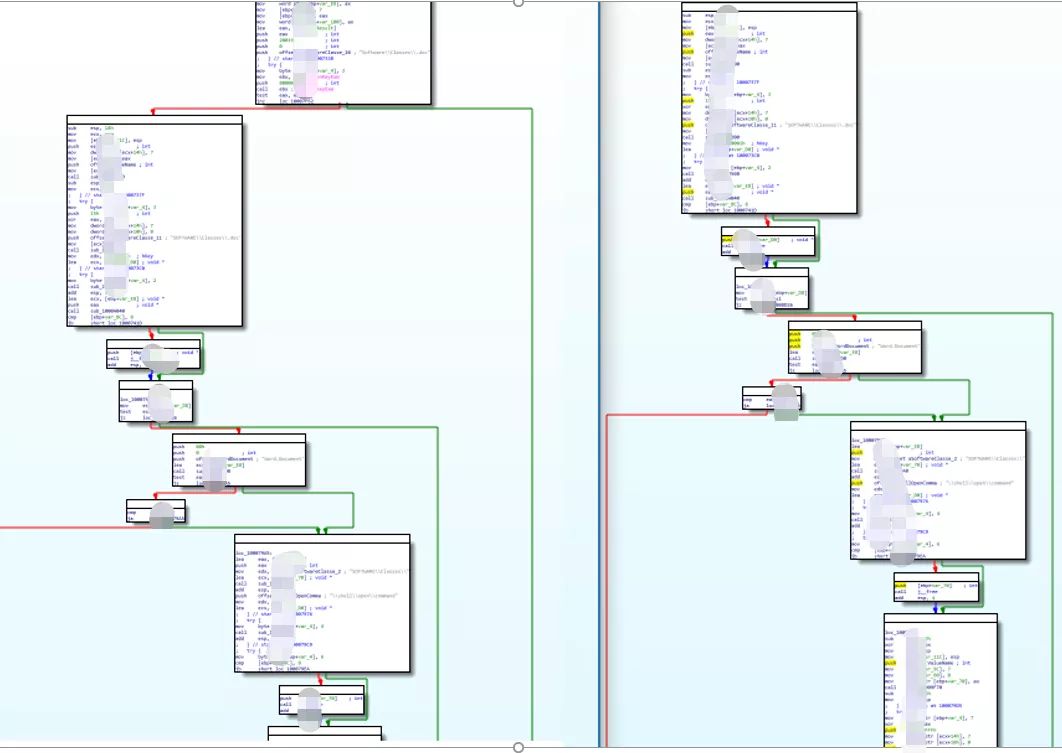
Task: Click left graph's small block under SoftwareClasse_11 block
Action: pyautogui.click(x=154, y=354)
